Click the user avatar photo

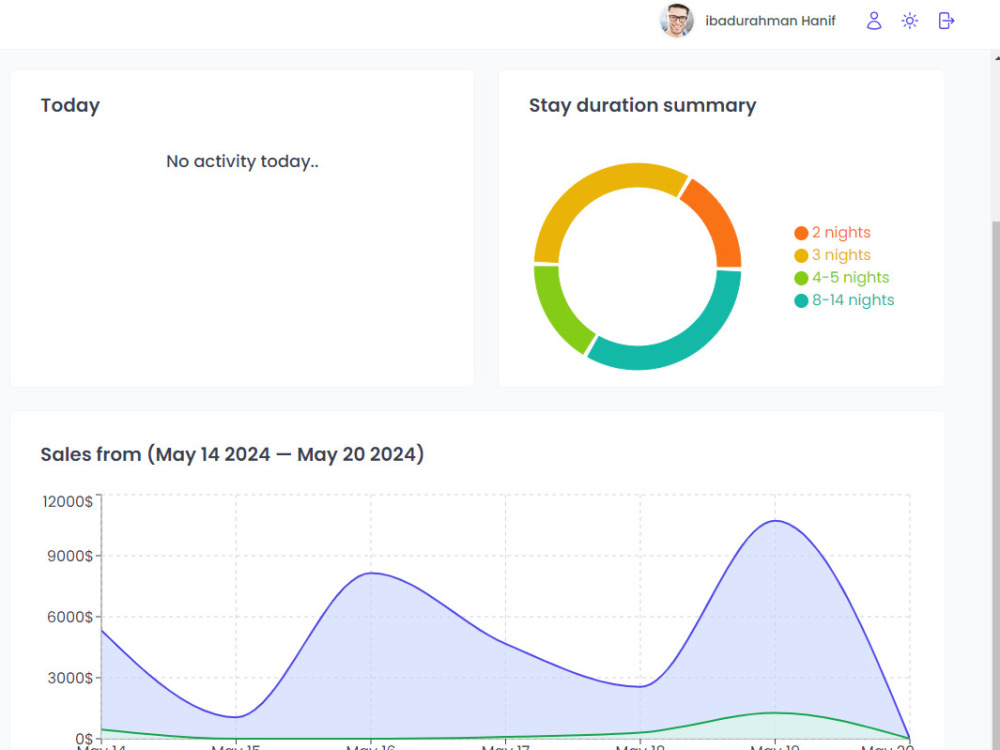pyautogui.click(x=677, y=21)
